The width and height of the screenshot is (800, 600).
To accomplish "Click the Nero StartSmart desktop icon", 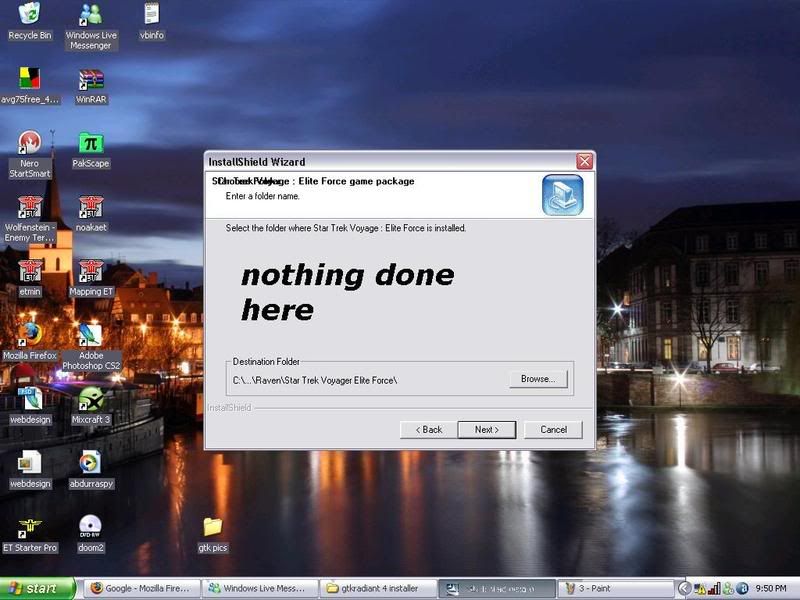I will (x=29, y=145).
